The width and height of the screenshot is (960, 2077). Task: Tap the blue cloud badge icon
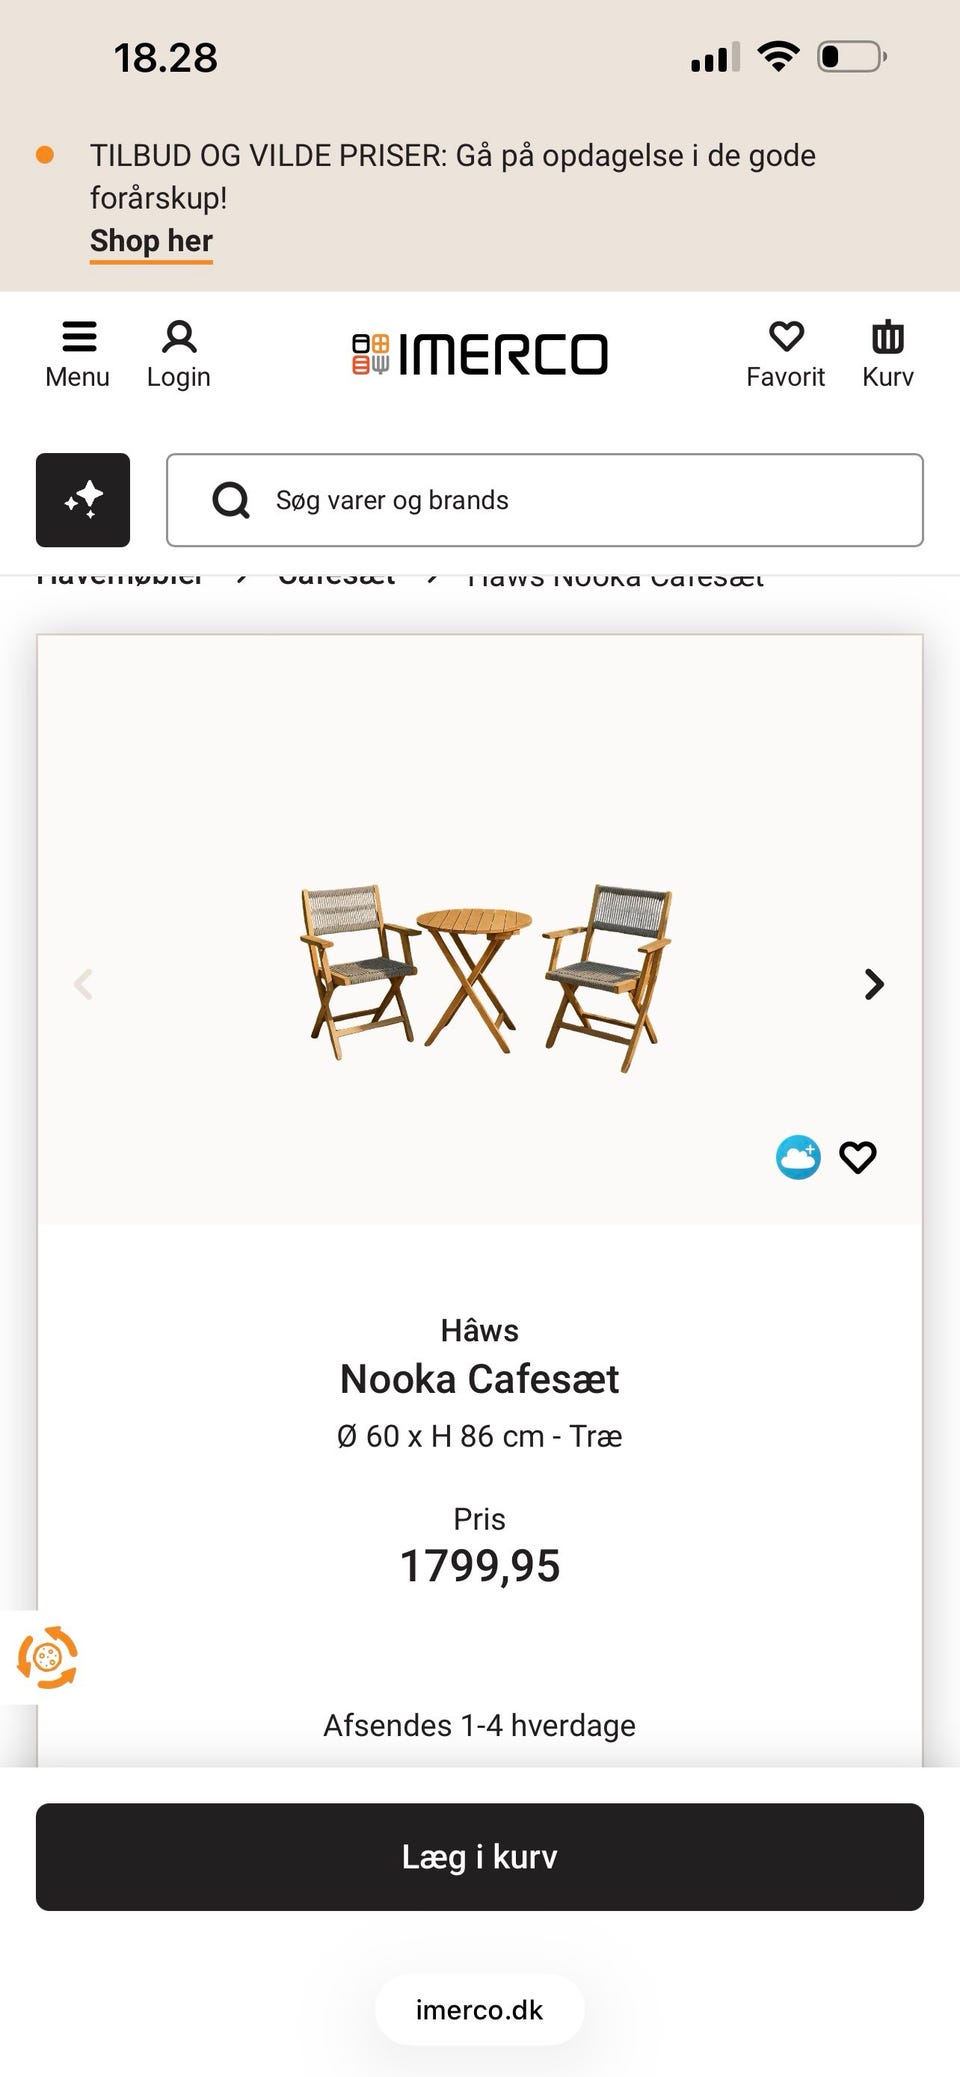click(x=798, y=1157)
